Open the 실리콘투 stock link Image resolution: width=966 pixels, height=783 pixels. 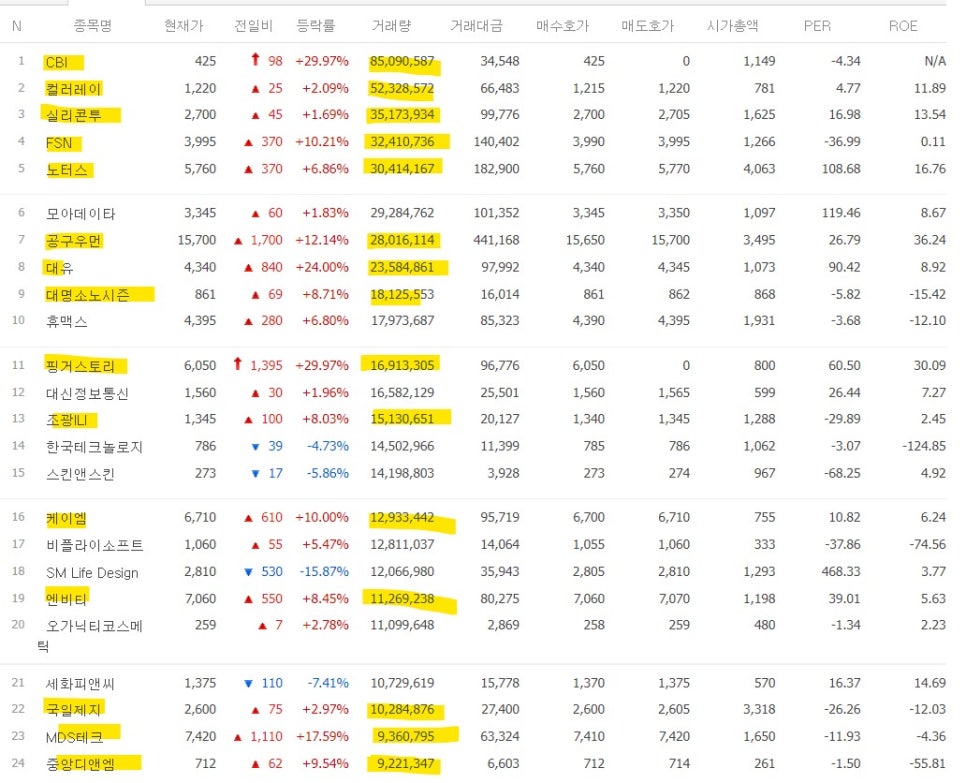pyautogui.click(x=73, y=115)
